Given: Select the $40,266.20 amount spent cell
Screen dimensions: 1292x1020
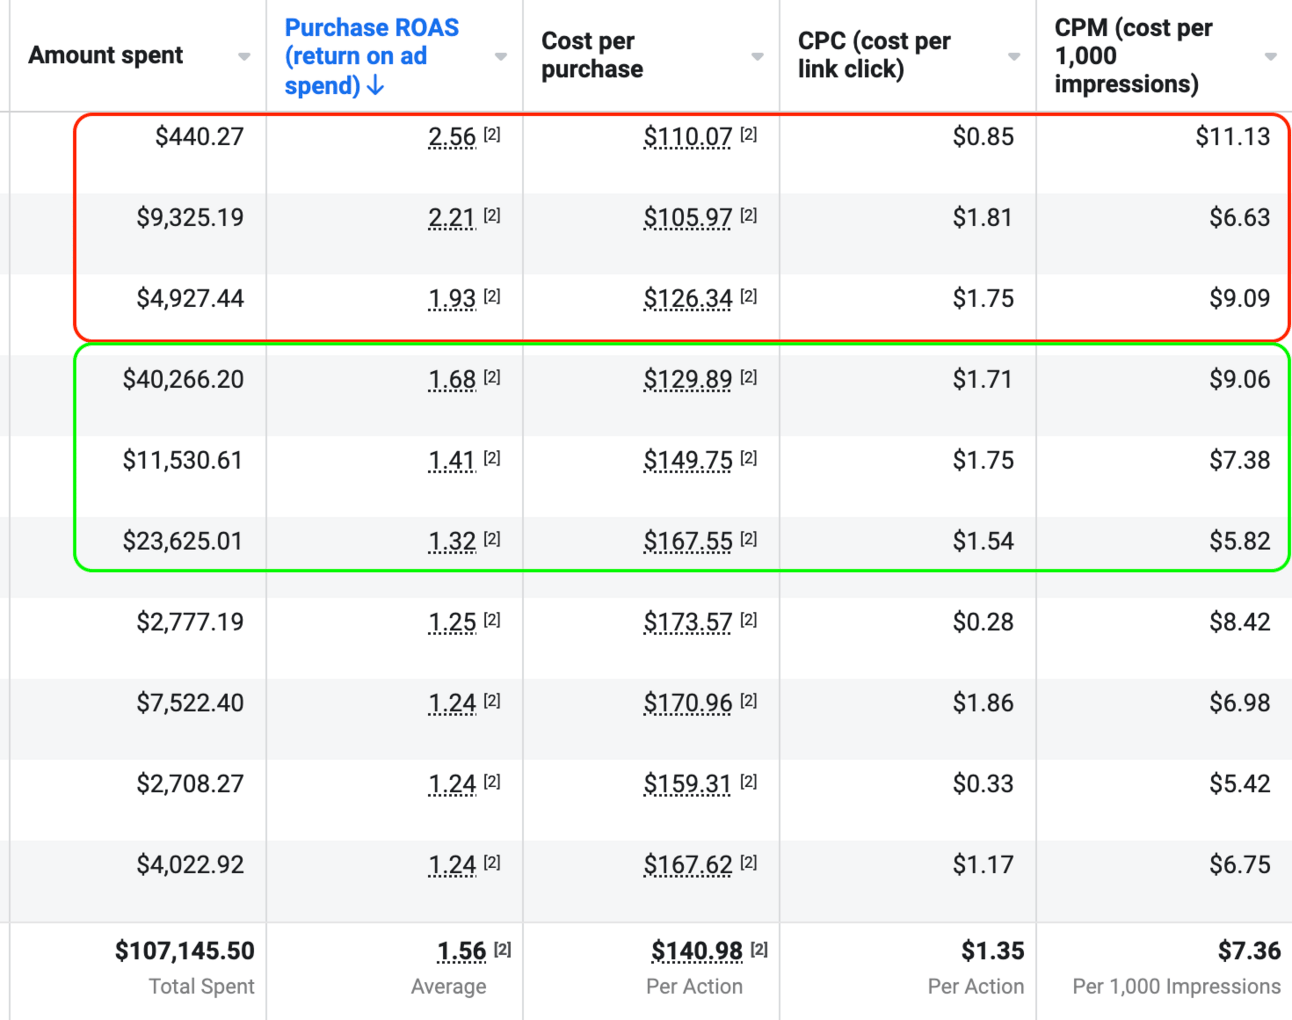Looking at the screenshot, I should point(183,380).
